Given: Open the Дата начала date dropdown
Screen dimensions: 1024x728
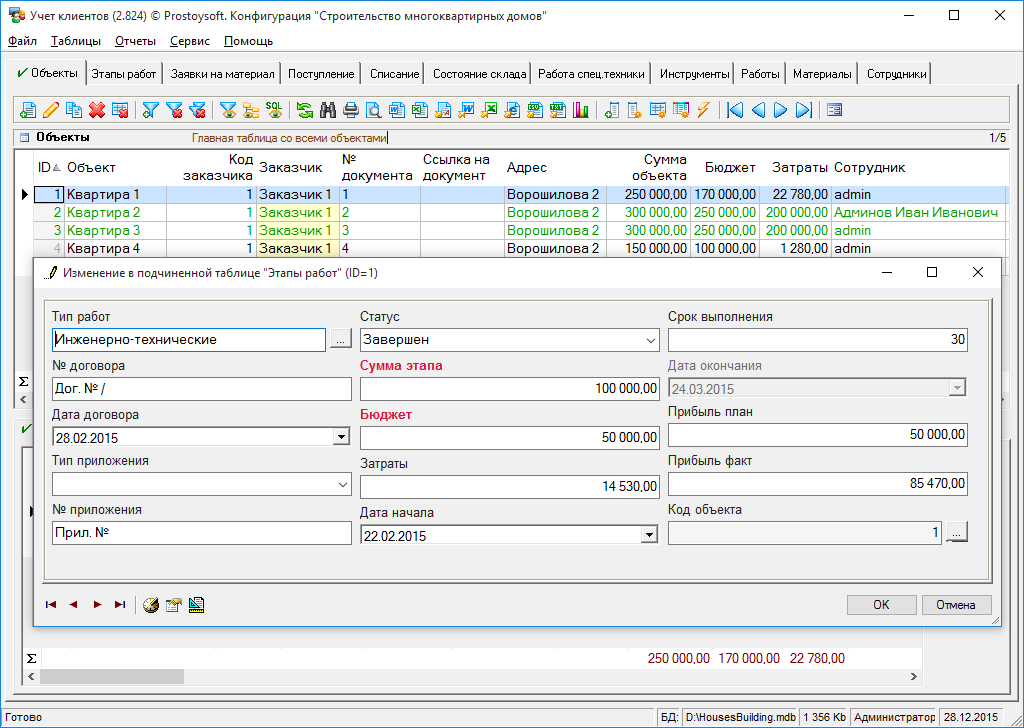Looking at the screenshot, I should click(649, 535).
